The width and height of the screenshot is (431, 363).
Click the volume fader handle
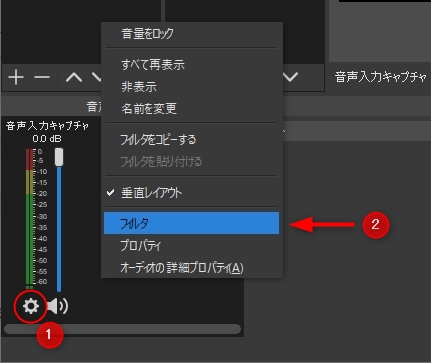(59, 157)
